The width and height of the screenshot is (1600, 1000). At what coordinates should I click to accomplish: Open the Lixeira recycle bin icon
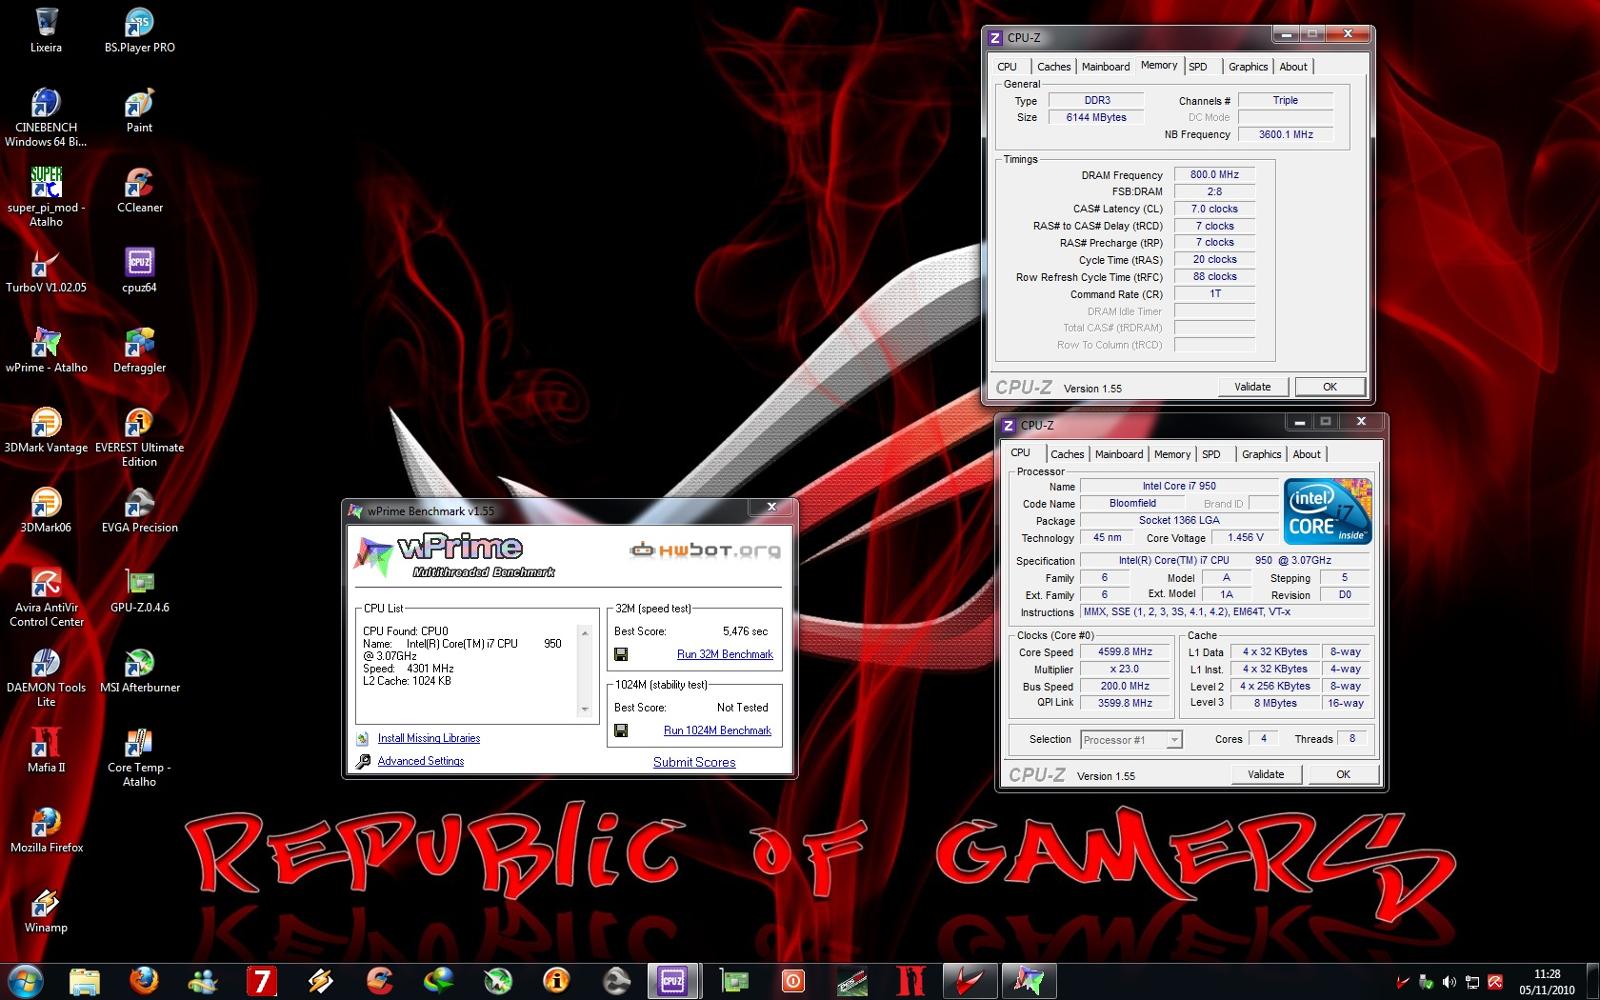pos(46,30)
